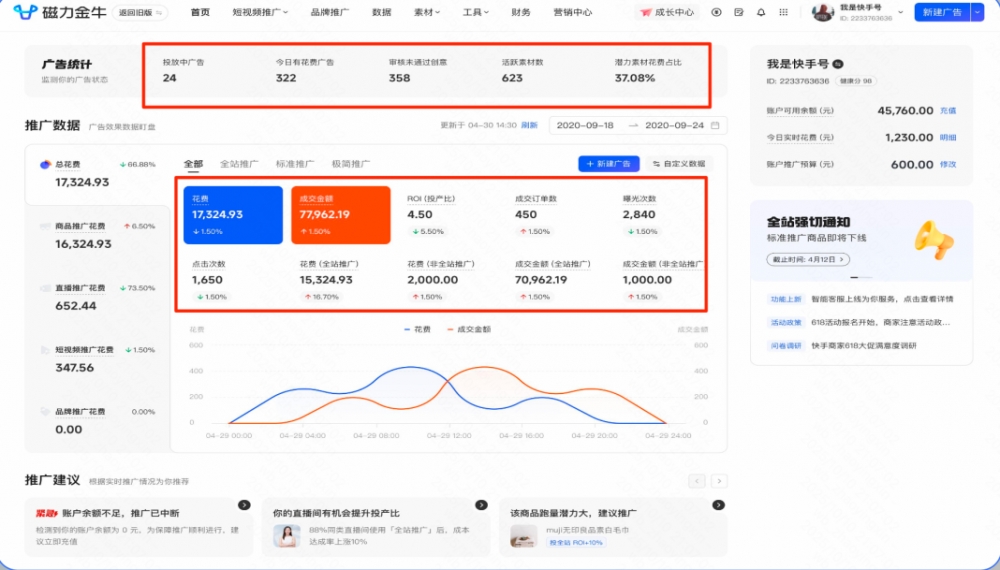
Task: Select the blue 花费 metric card
Action: pyautogui.click(x=233, y=215)
